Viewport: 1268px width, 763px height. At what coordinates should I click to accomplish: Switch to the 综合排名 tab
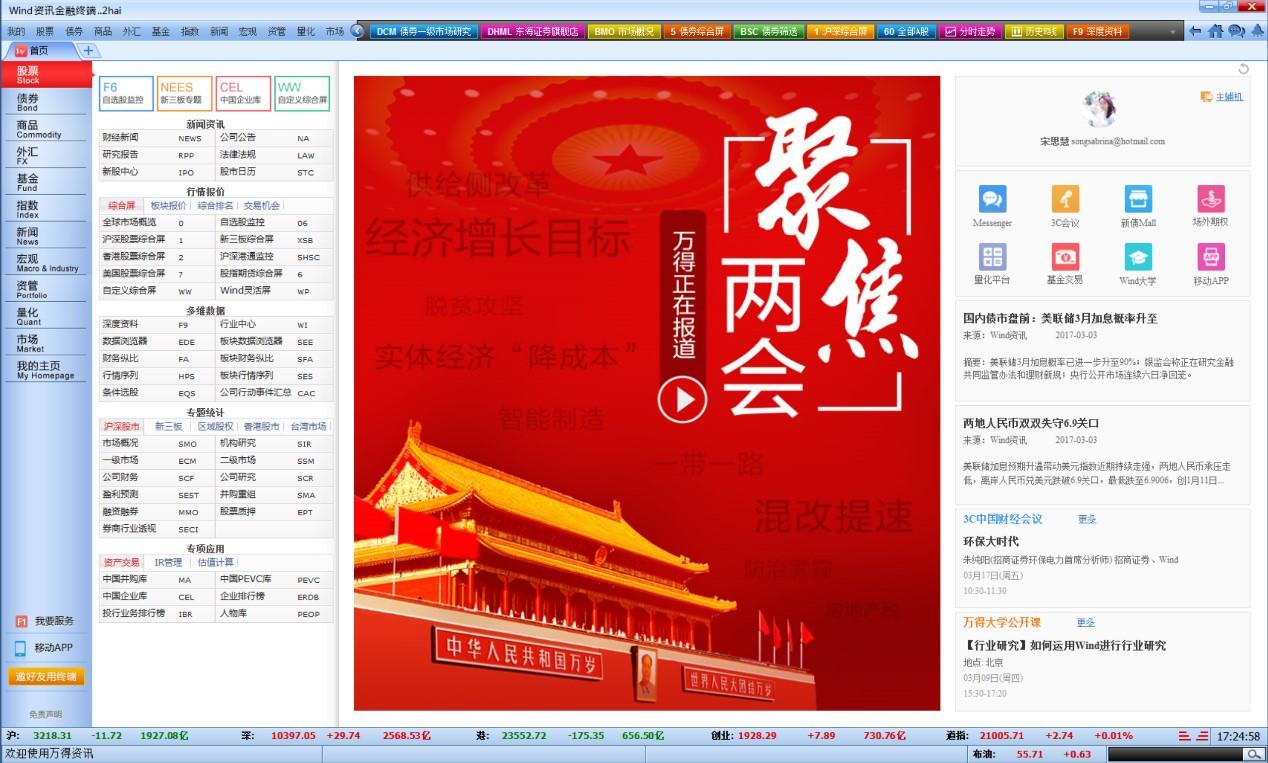(215, 205)
